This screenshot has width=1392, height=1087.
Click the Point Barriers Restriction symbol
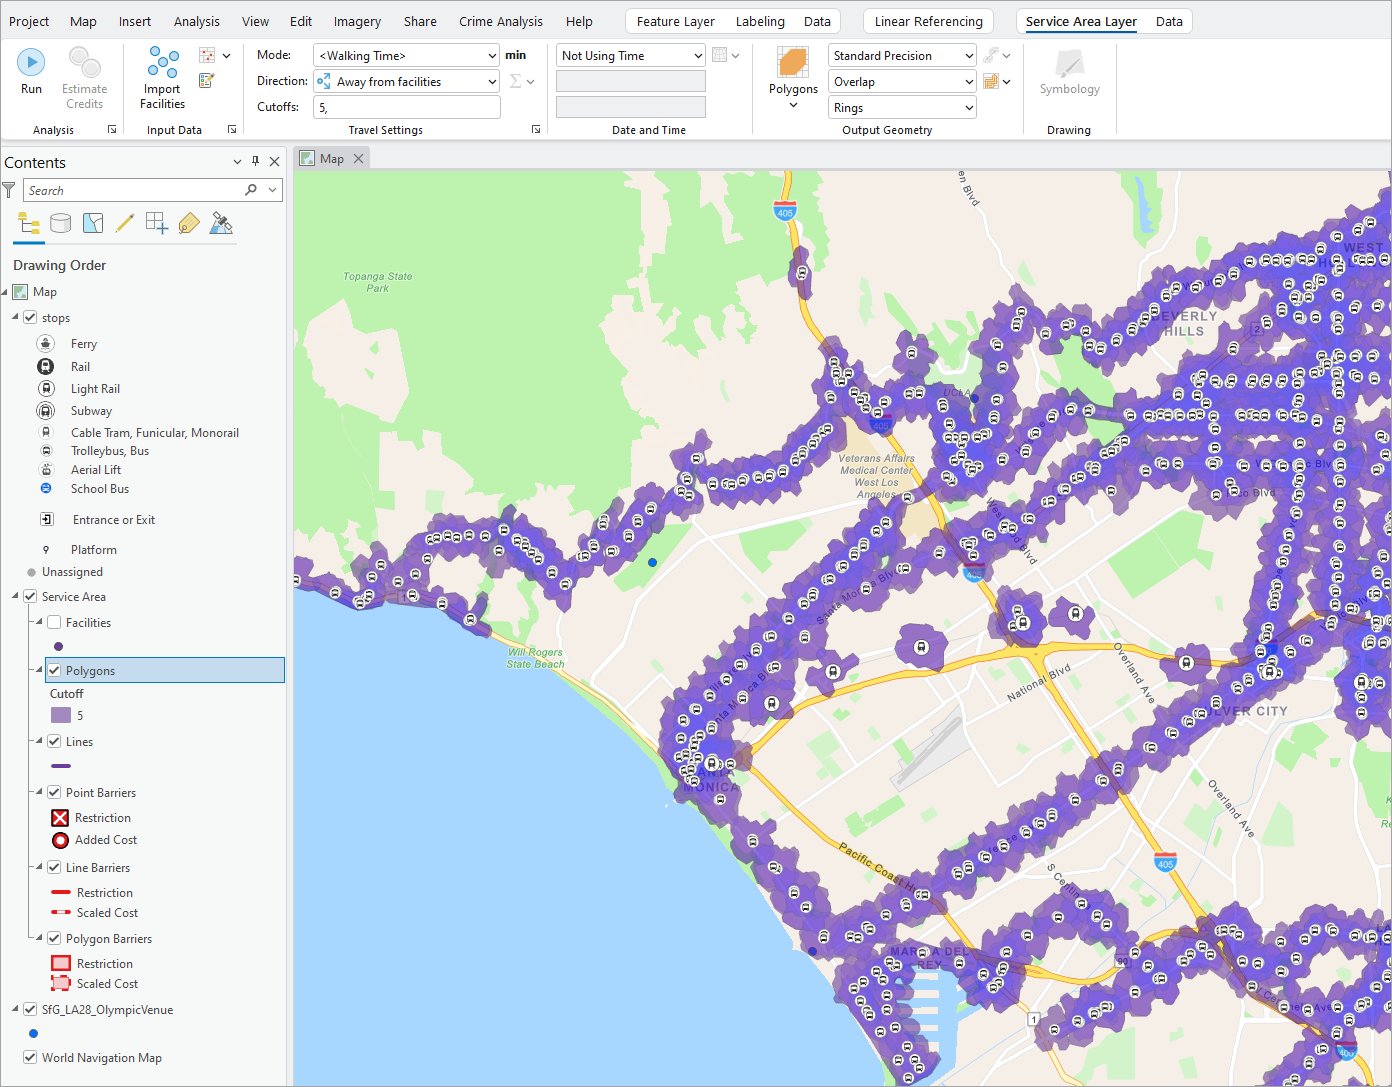coord(60,818)
